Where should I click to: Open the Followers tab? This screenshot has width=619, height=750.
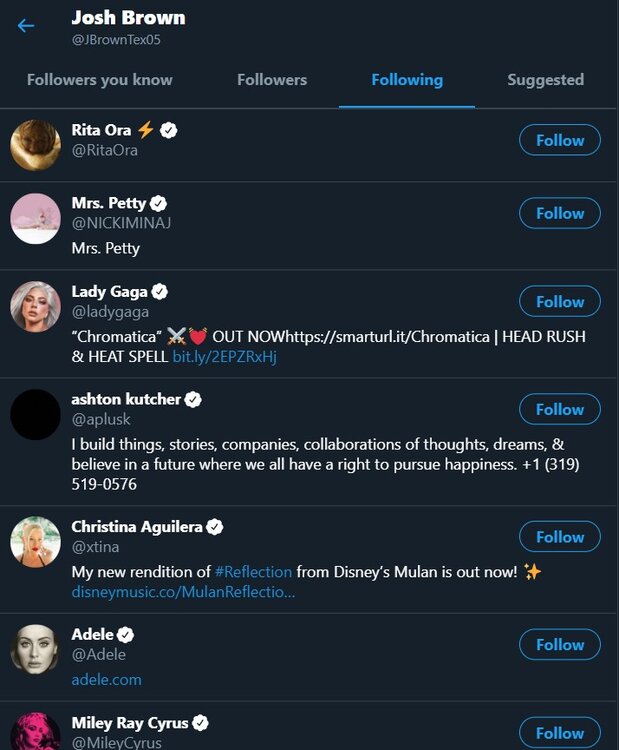click(272, 80)
